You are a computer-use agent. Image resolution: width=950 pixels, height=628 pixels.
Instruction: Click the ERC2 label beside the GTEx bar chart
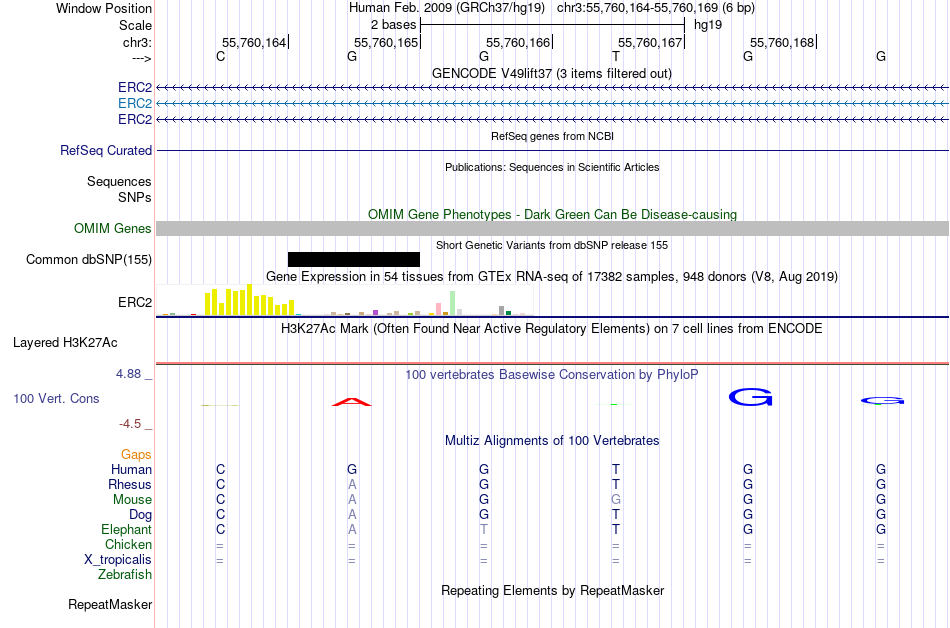pos(135,302)
